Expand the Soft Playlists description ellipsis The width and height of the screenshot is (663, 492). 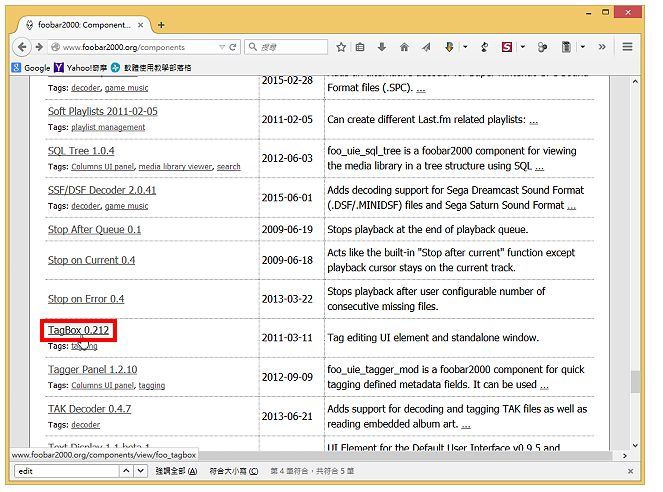(534, 121)
